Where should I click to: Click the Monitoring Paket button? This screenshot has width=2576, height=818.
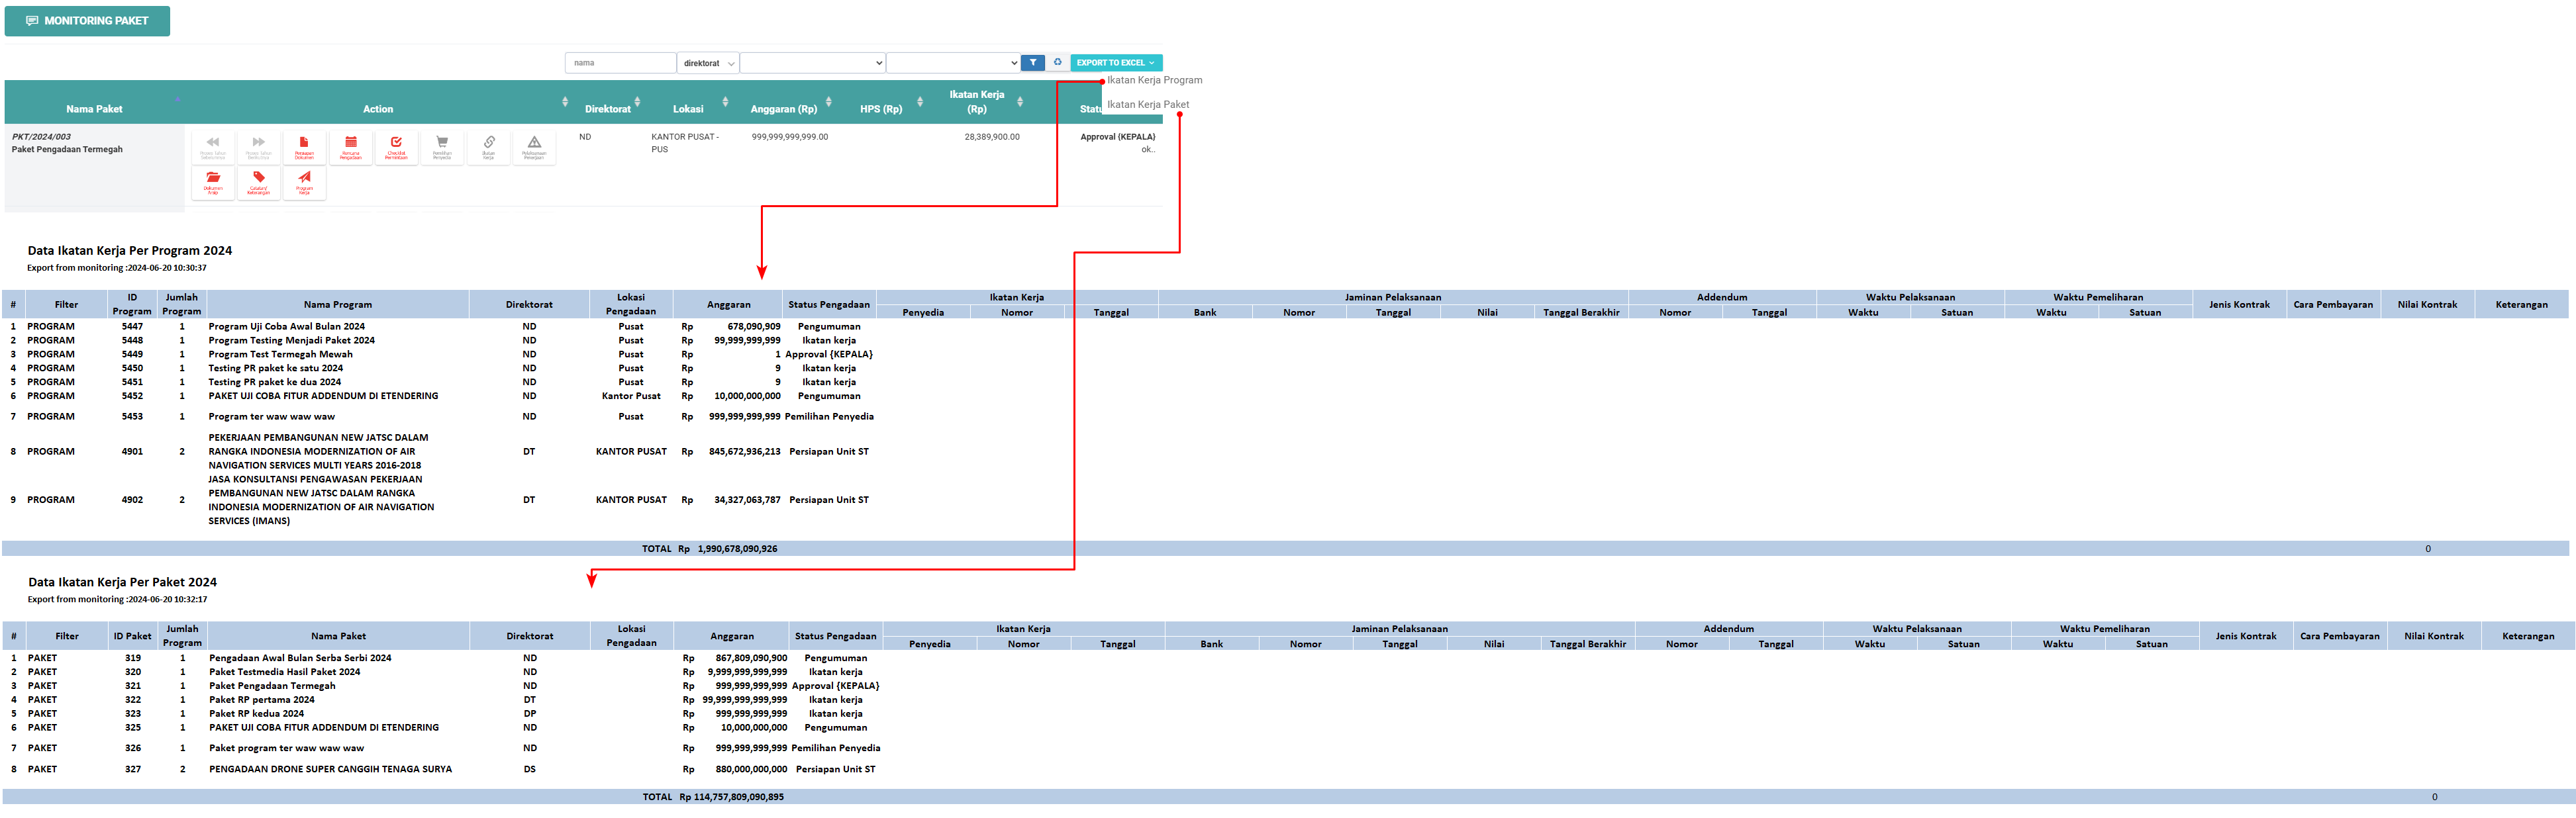(x=87, y=20)
